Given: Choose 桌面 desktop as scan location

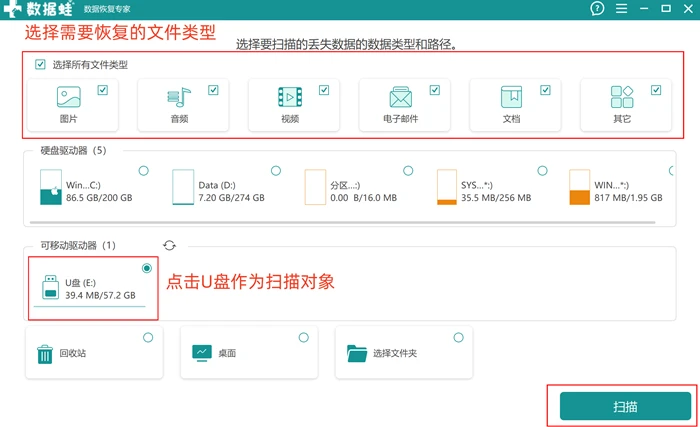Looking at the screenshot, I should point(249,353).
